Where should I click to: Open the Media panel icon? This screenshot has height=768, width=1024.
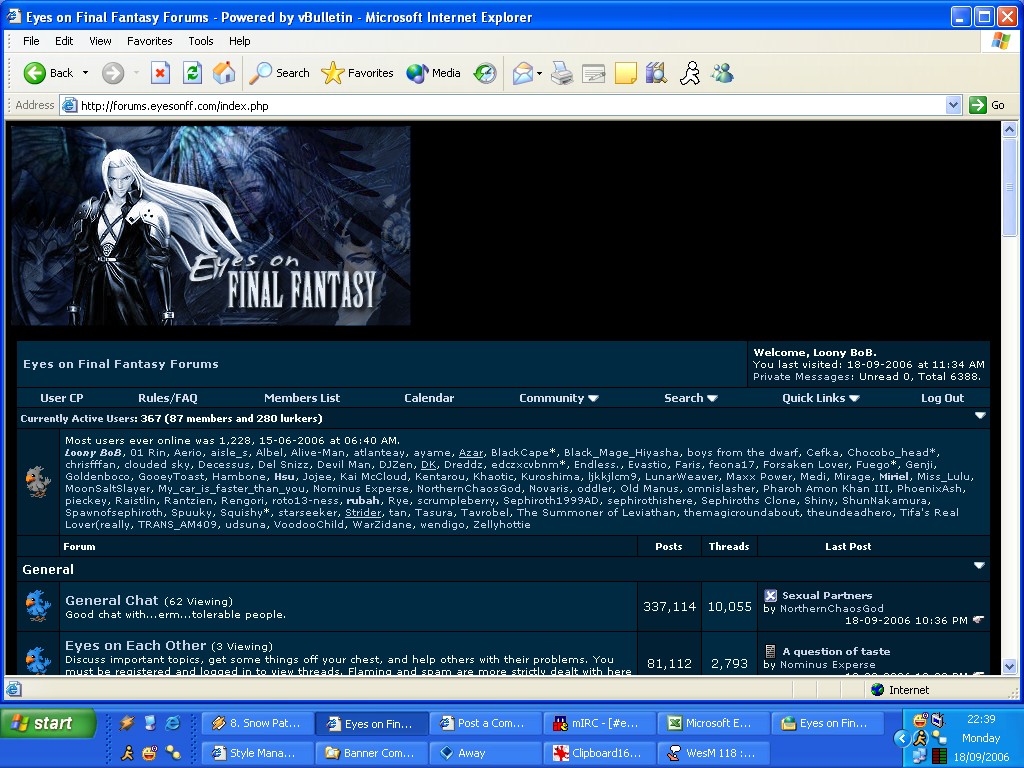(x=433, y=72)
